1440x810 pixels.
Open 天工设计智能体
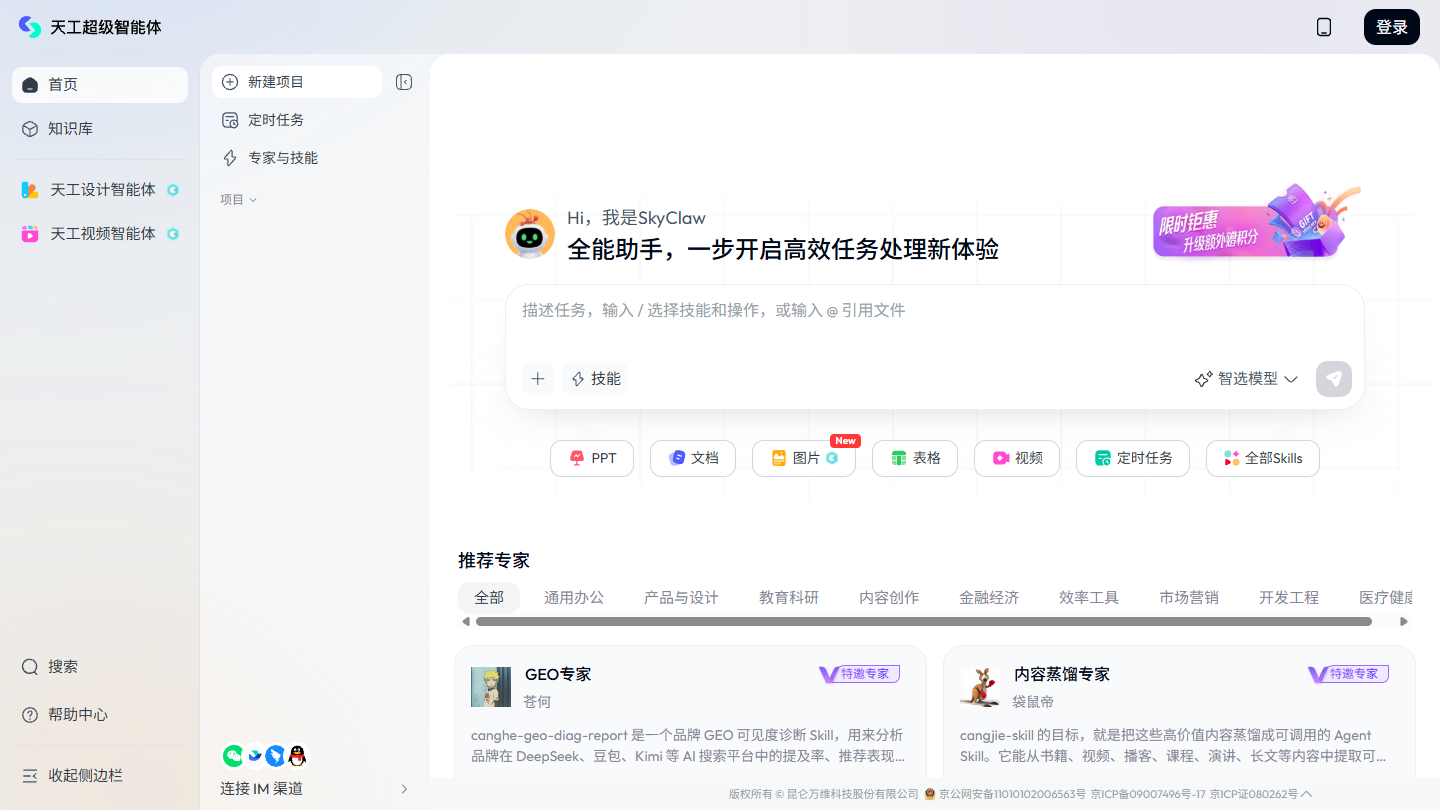(100, 190)
